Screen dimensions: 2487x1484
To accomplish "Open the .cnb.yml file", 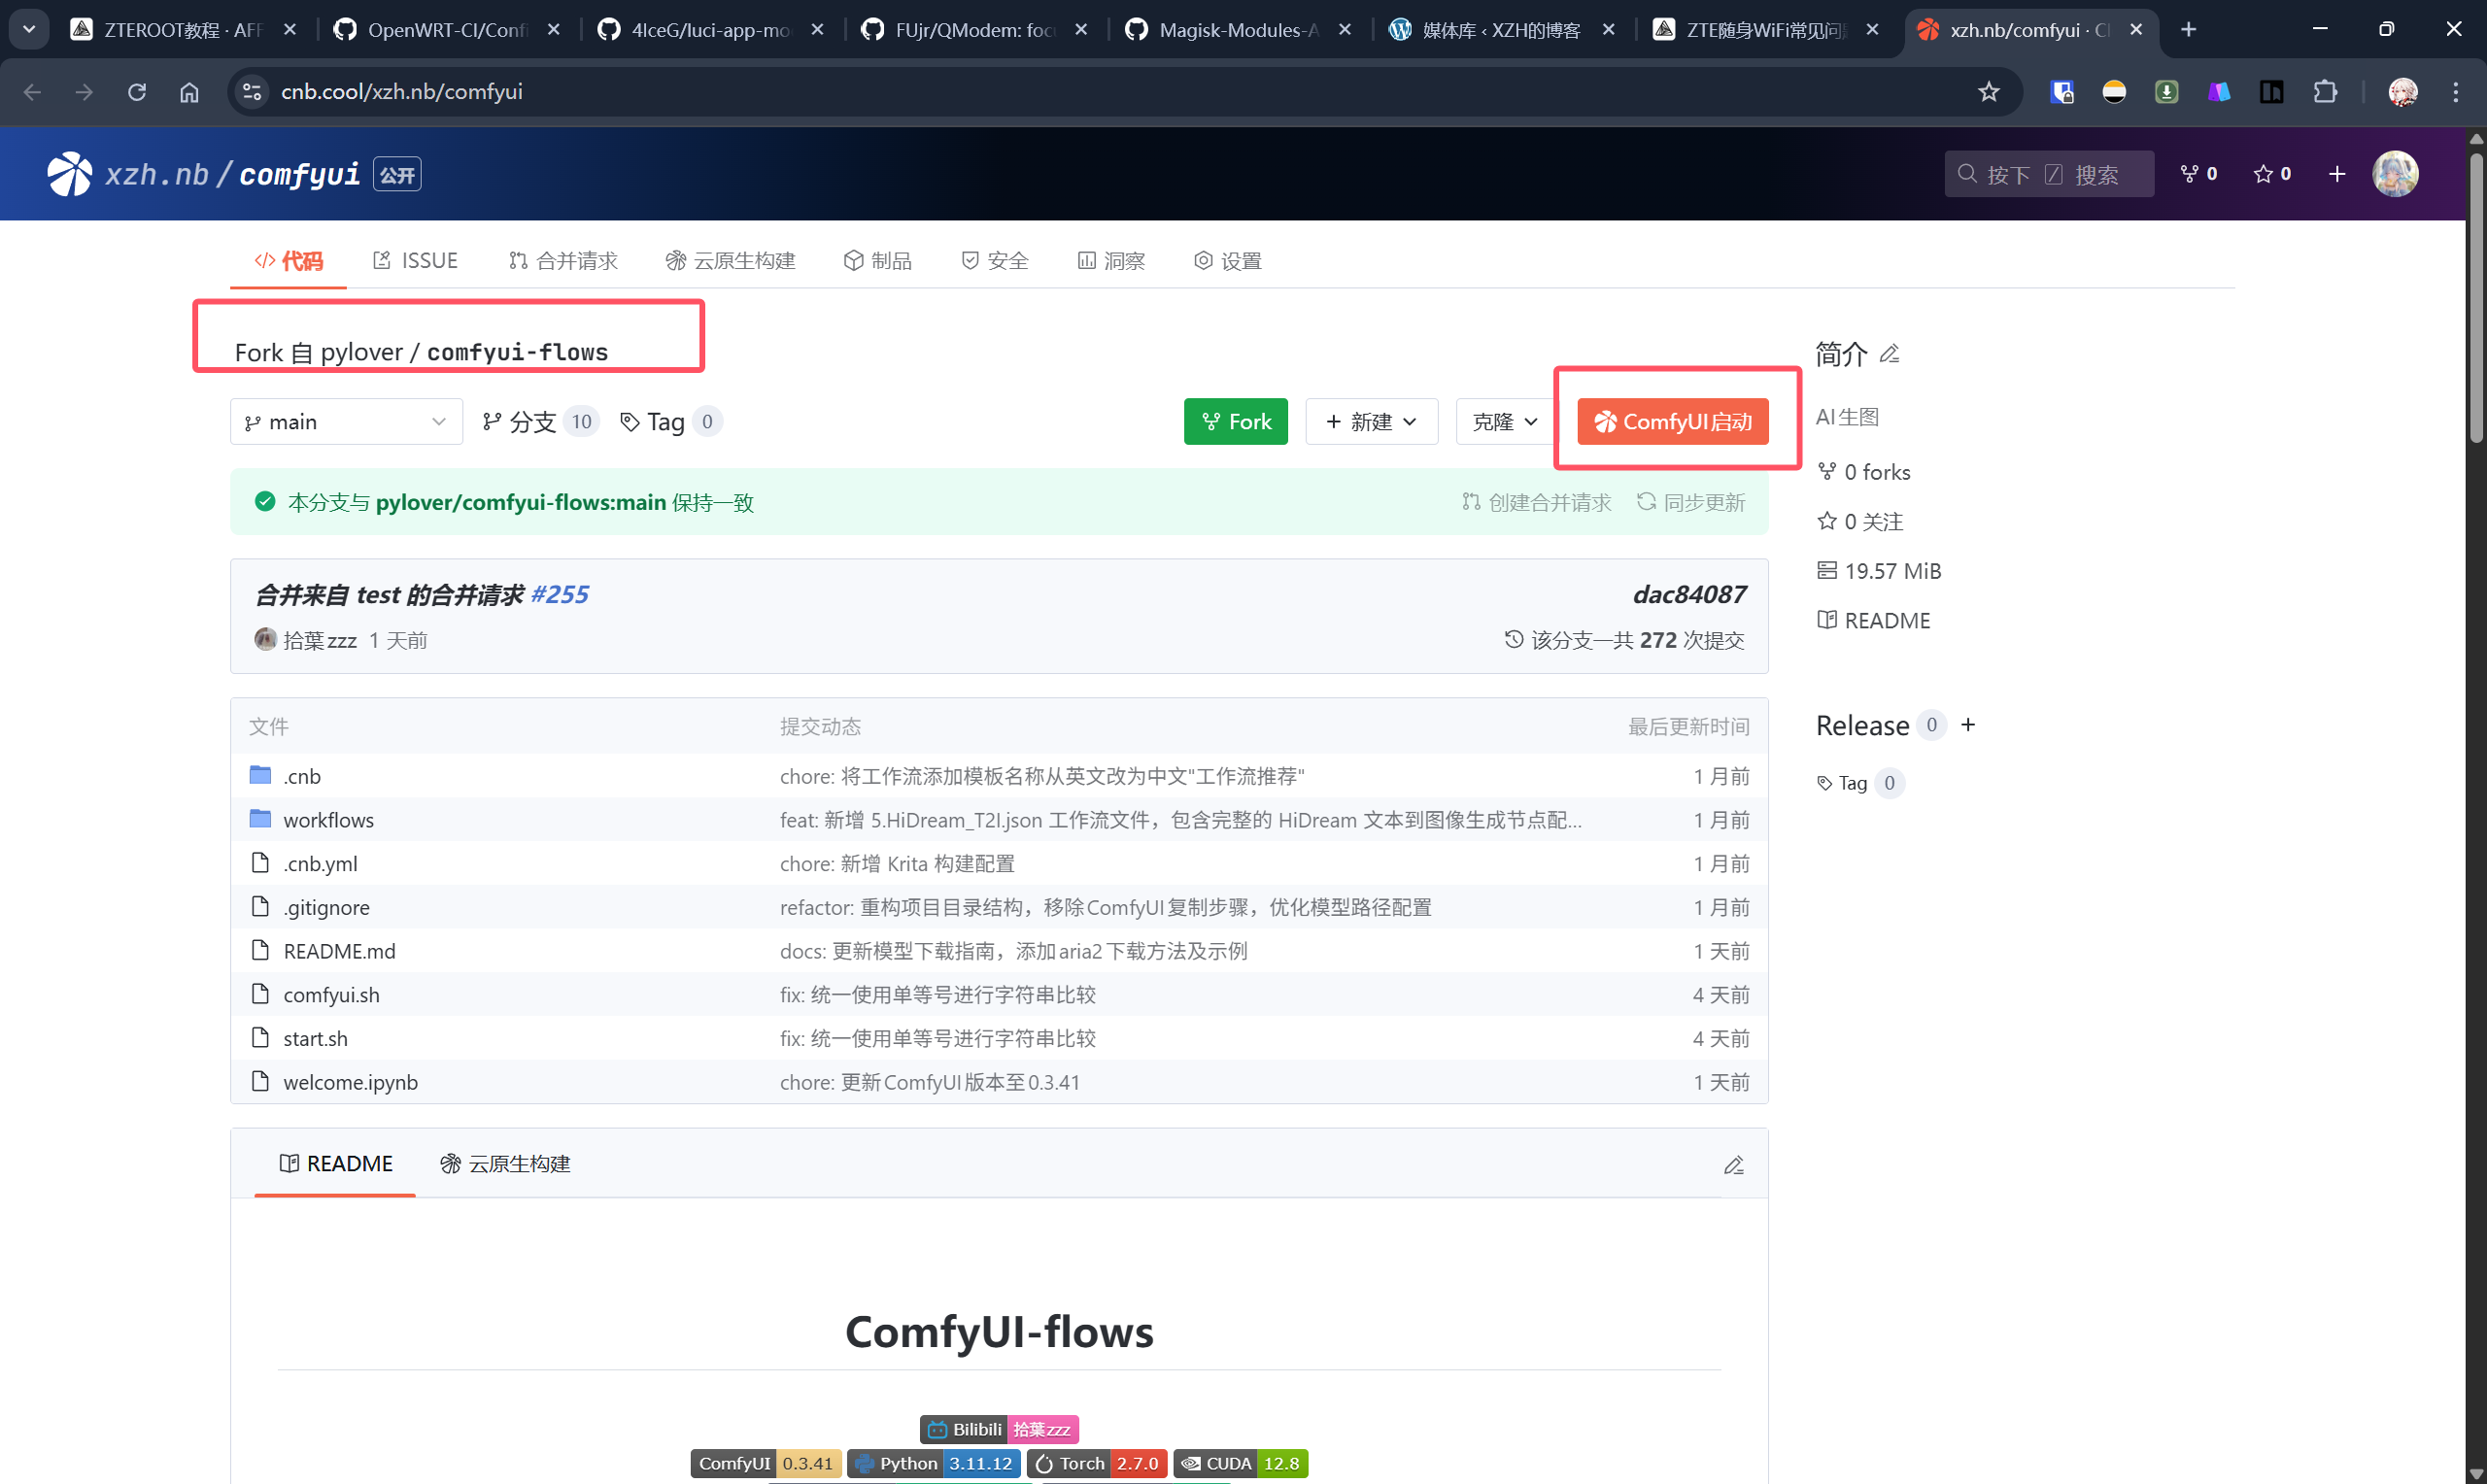I will pos(320,864).
